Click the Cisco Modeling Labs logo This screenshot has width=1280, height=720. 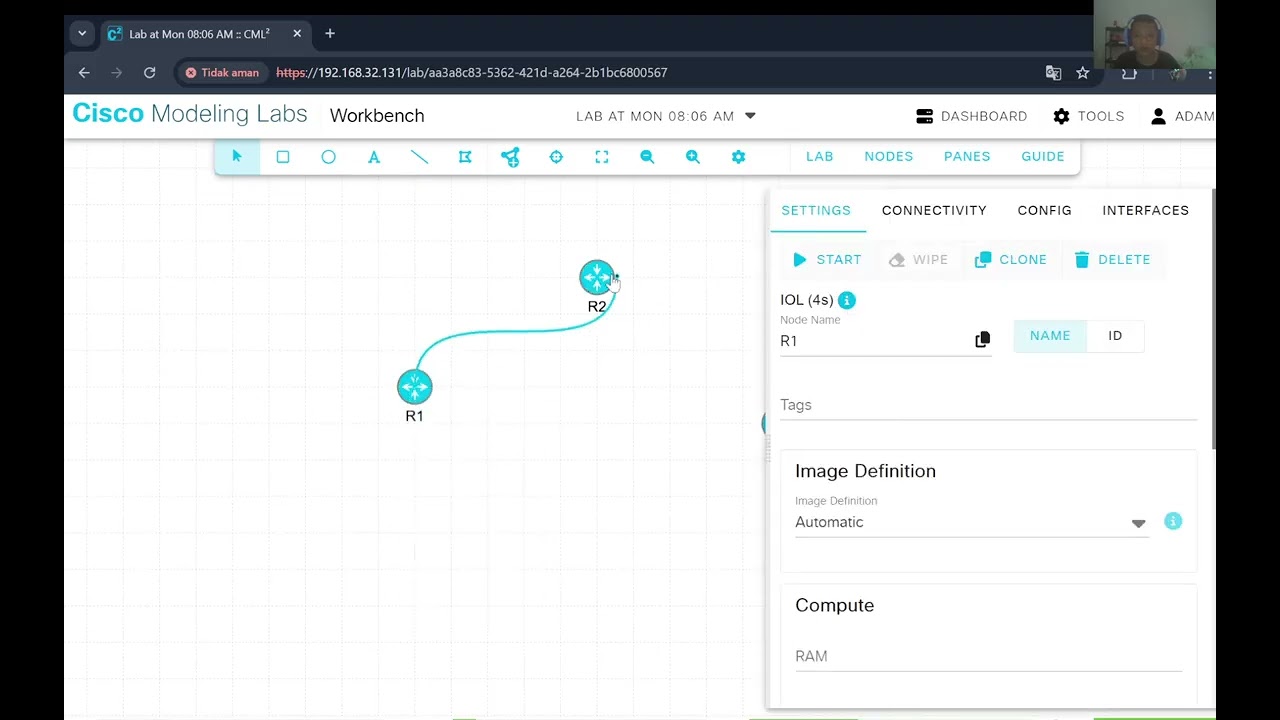(x=190, y=114)
